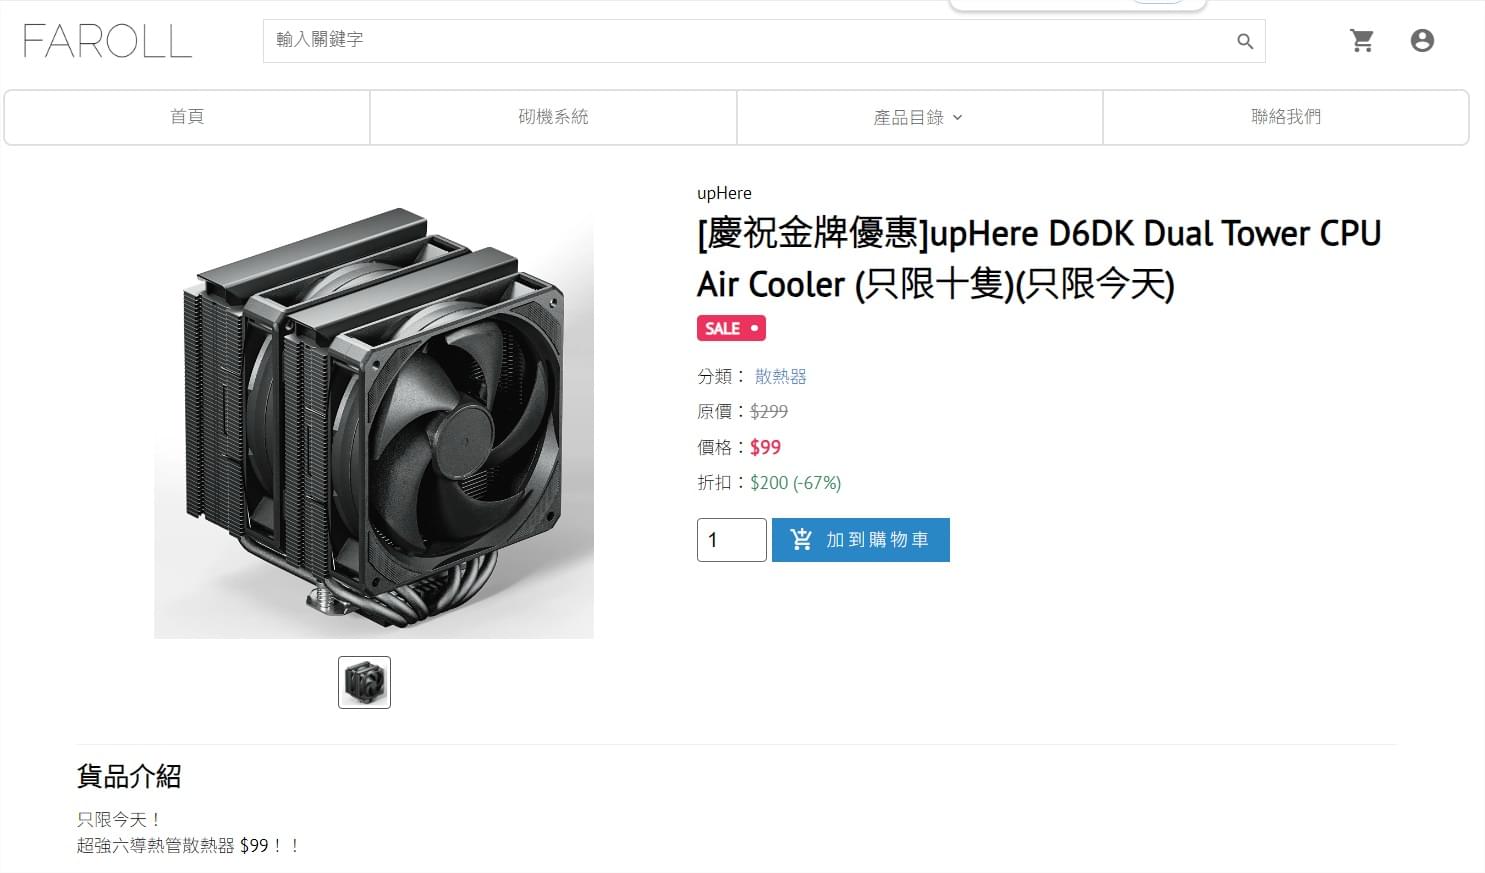Click the 貨品介紹 section heading
1485x873 pixels.
tap(129, 776)
